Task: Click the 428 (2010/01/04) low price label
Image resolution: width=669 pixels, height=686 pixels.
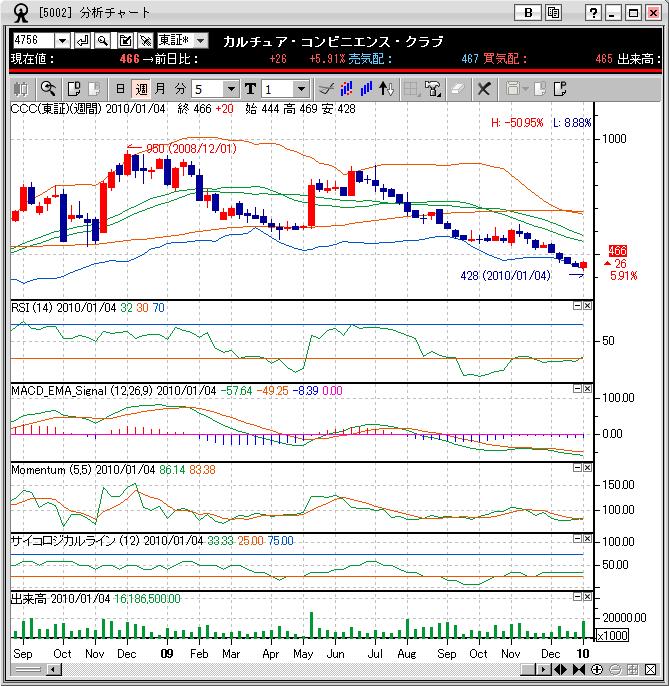Action: click(x=505, y=276)
